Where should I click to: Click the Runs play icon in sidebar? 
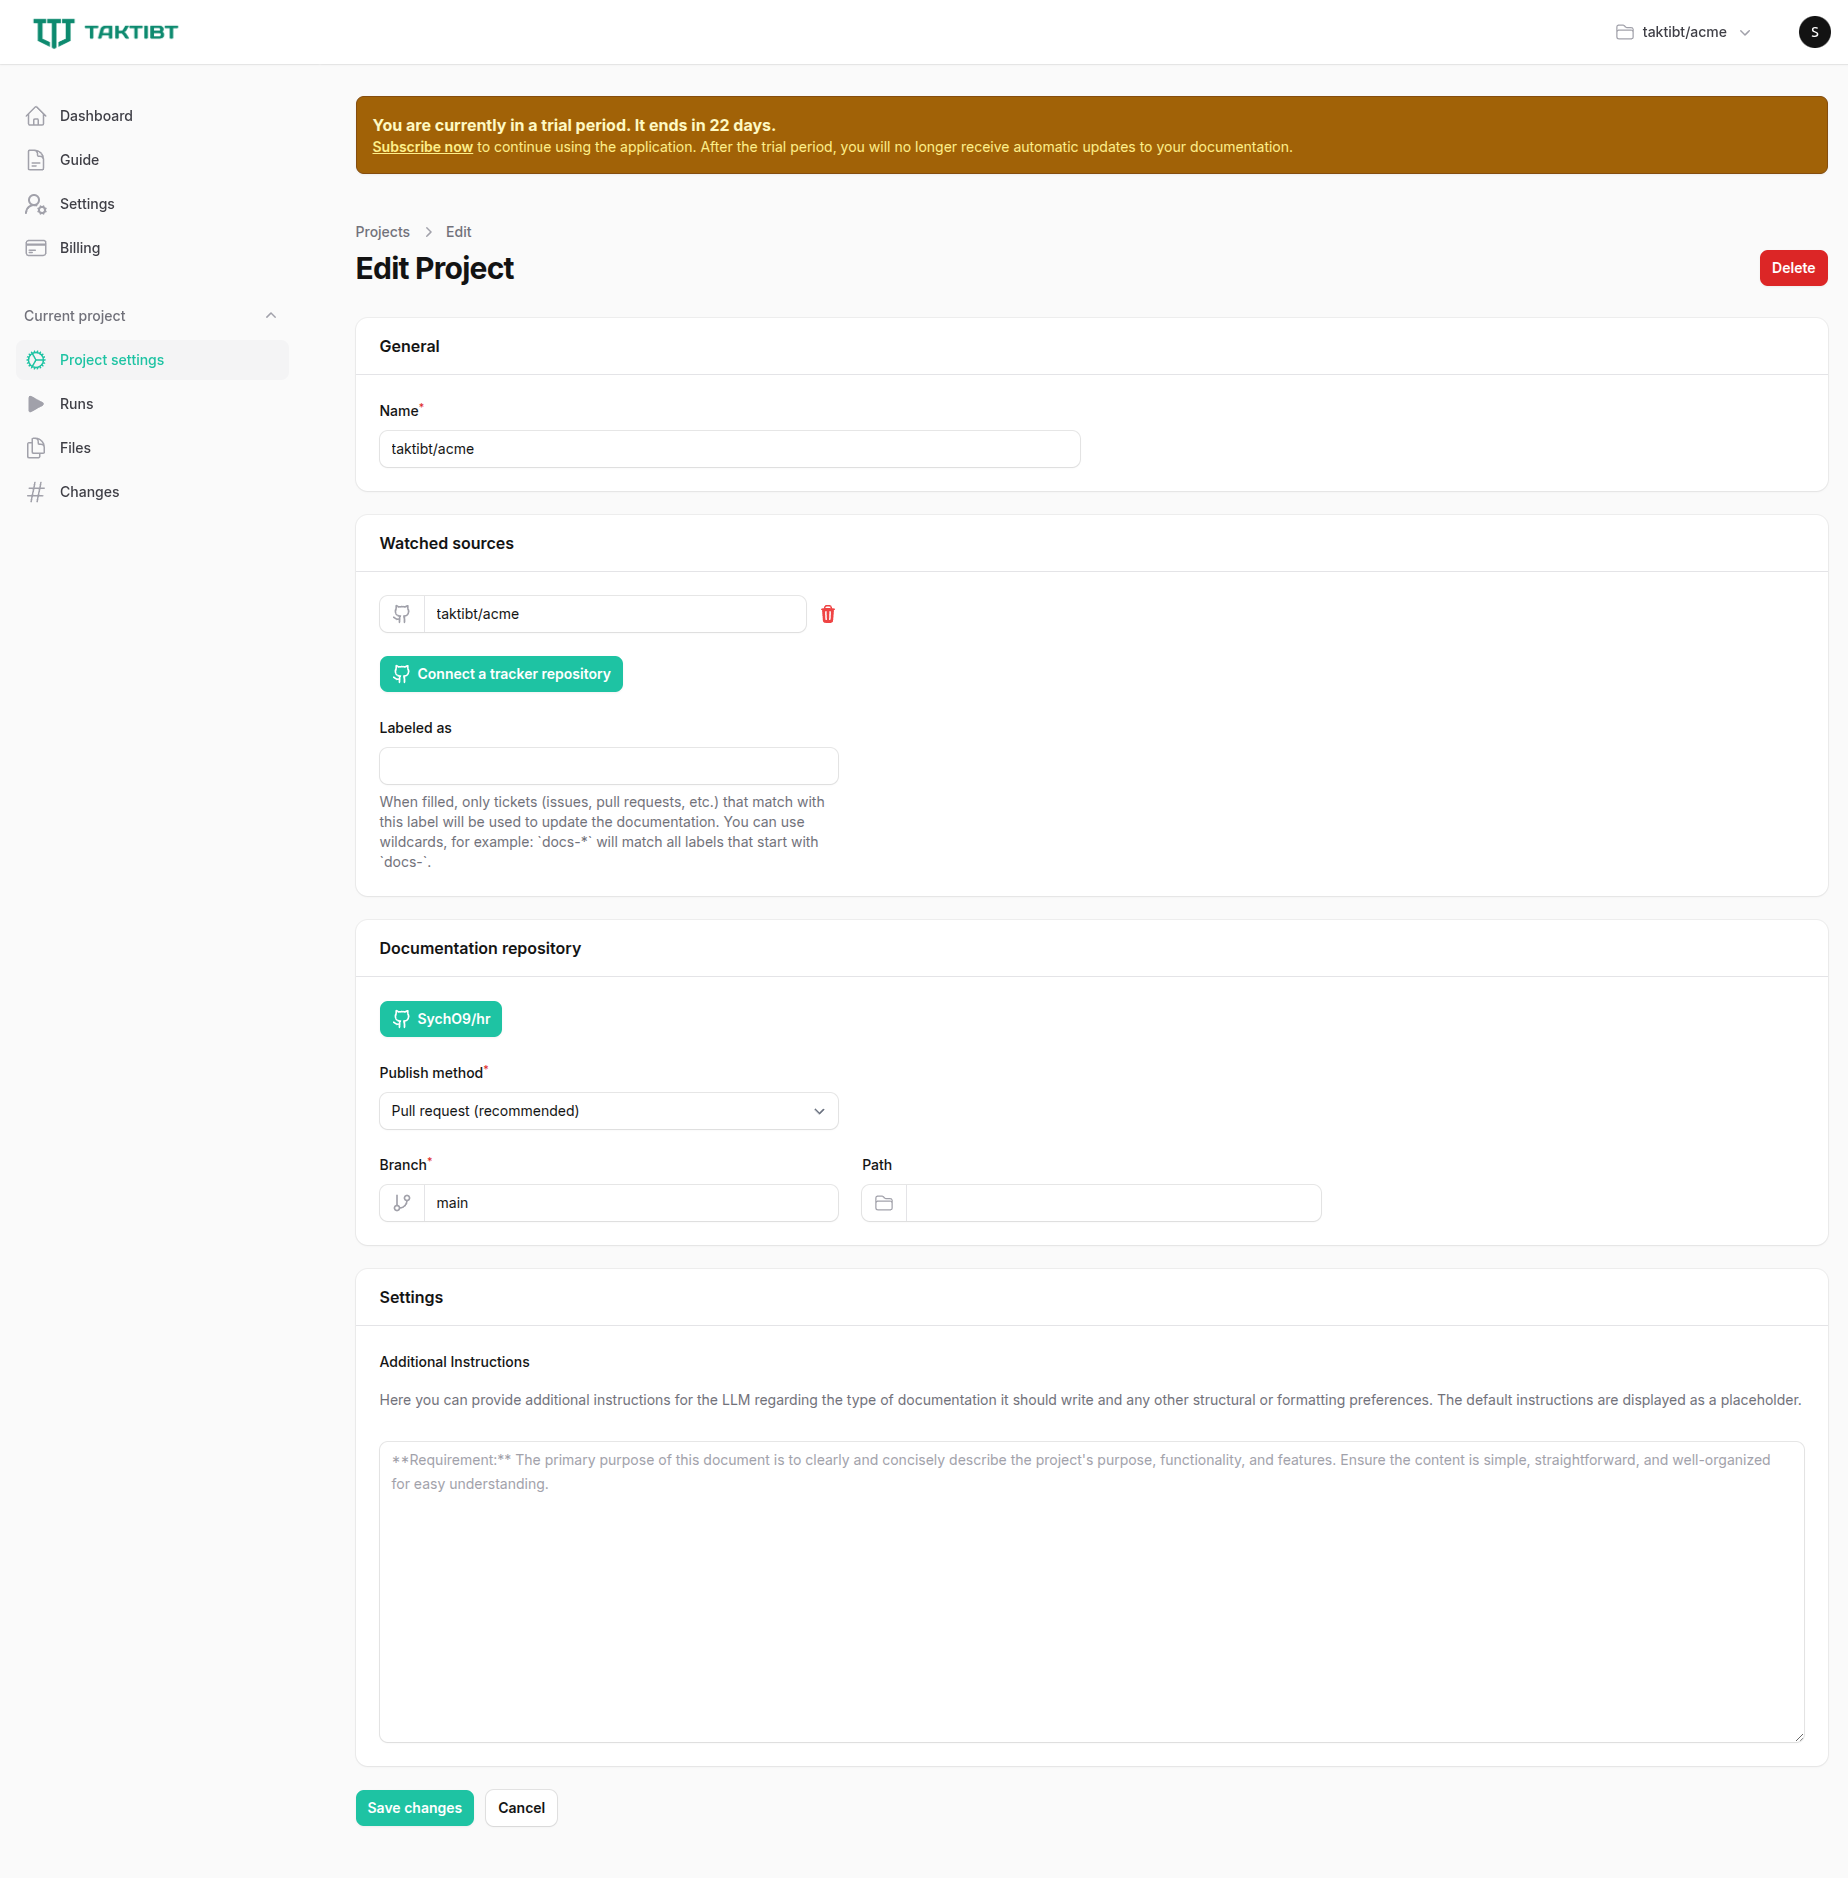36,404
